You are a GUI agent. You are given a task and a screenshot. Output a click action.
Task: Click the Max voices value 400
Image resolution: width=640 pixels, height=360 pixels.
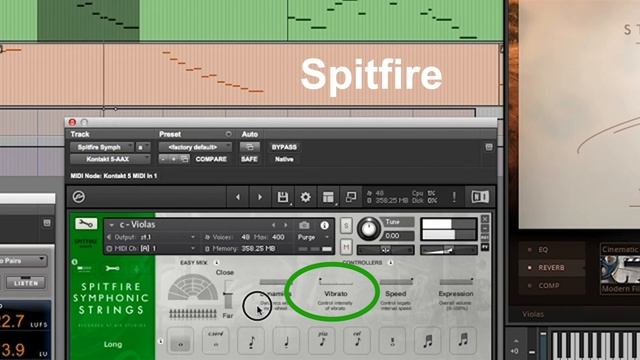tap(278, 237)
